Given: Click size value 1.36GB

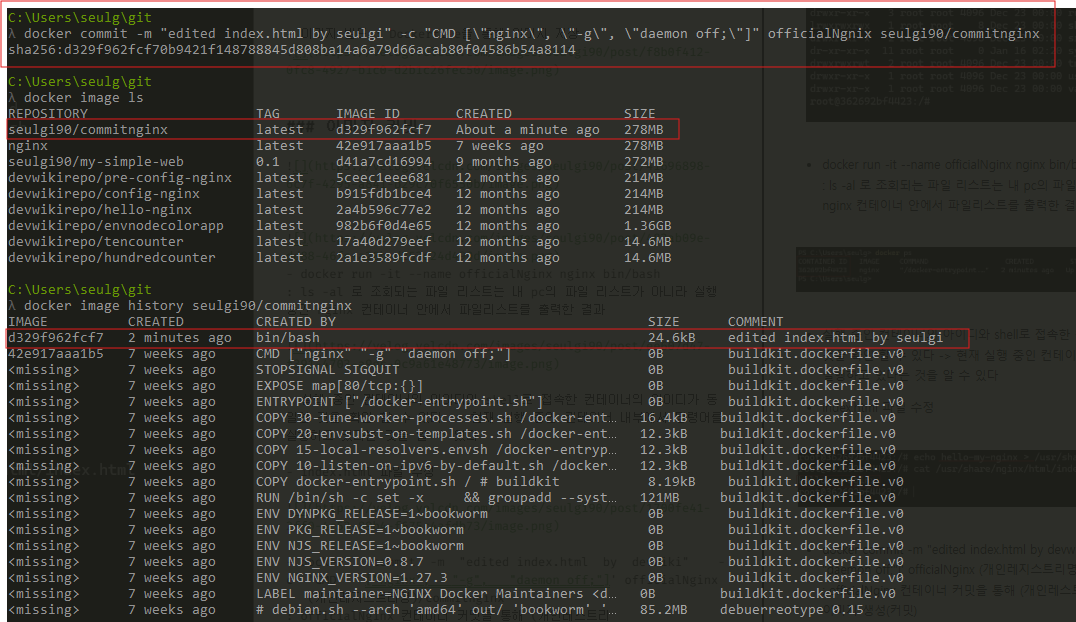Looking at the screenshot, I should pos(648,225).
